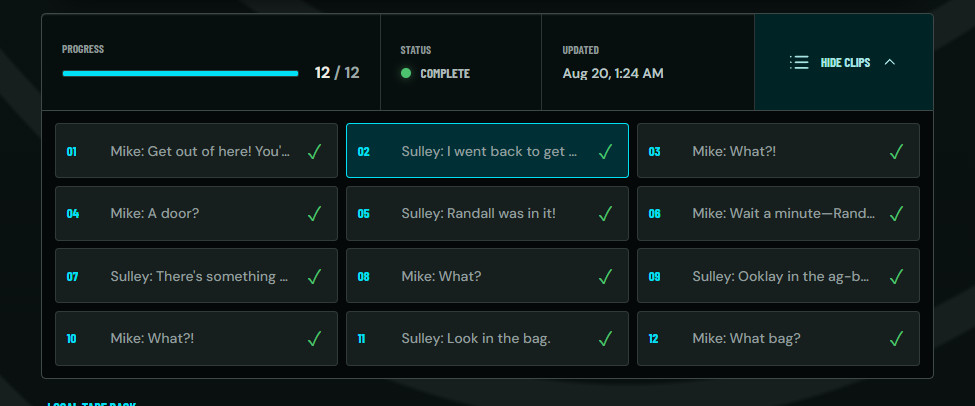Click the green checkmark on clip 09
Viewport: 975px width, 406px height.
(896, 276)
